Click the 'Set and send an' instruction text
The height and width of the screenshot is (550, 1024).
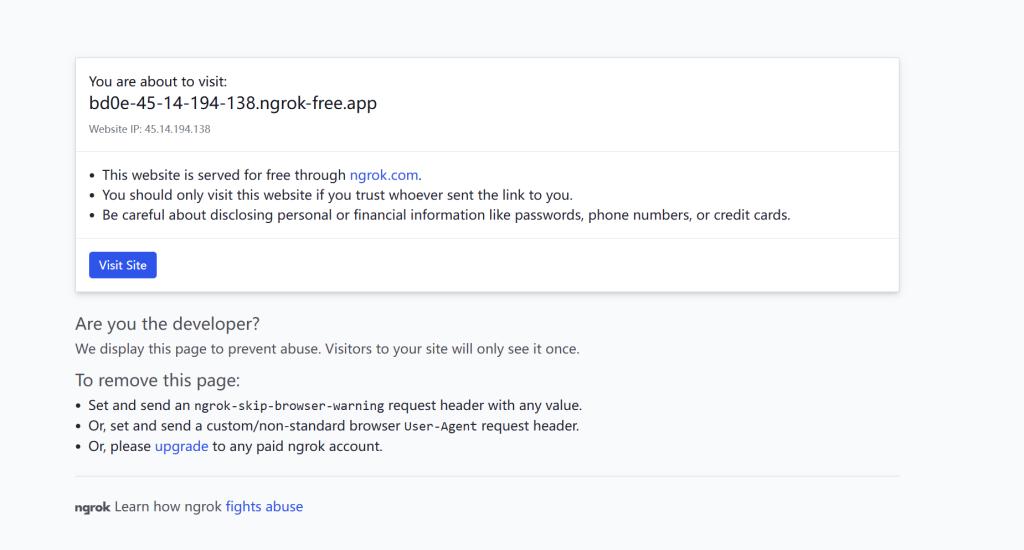[x=140, y=406]
